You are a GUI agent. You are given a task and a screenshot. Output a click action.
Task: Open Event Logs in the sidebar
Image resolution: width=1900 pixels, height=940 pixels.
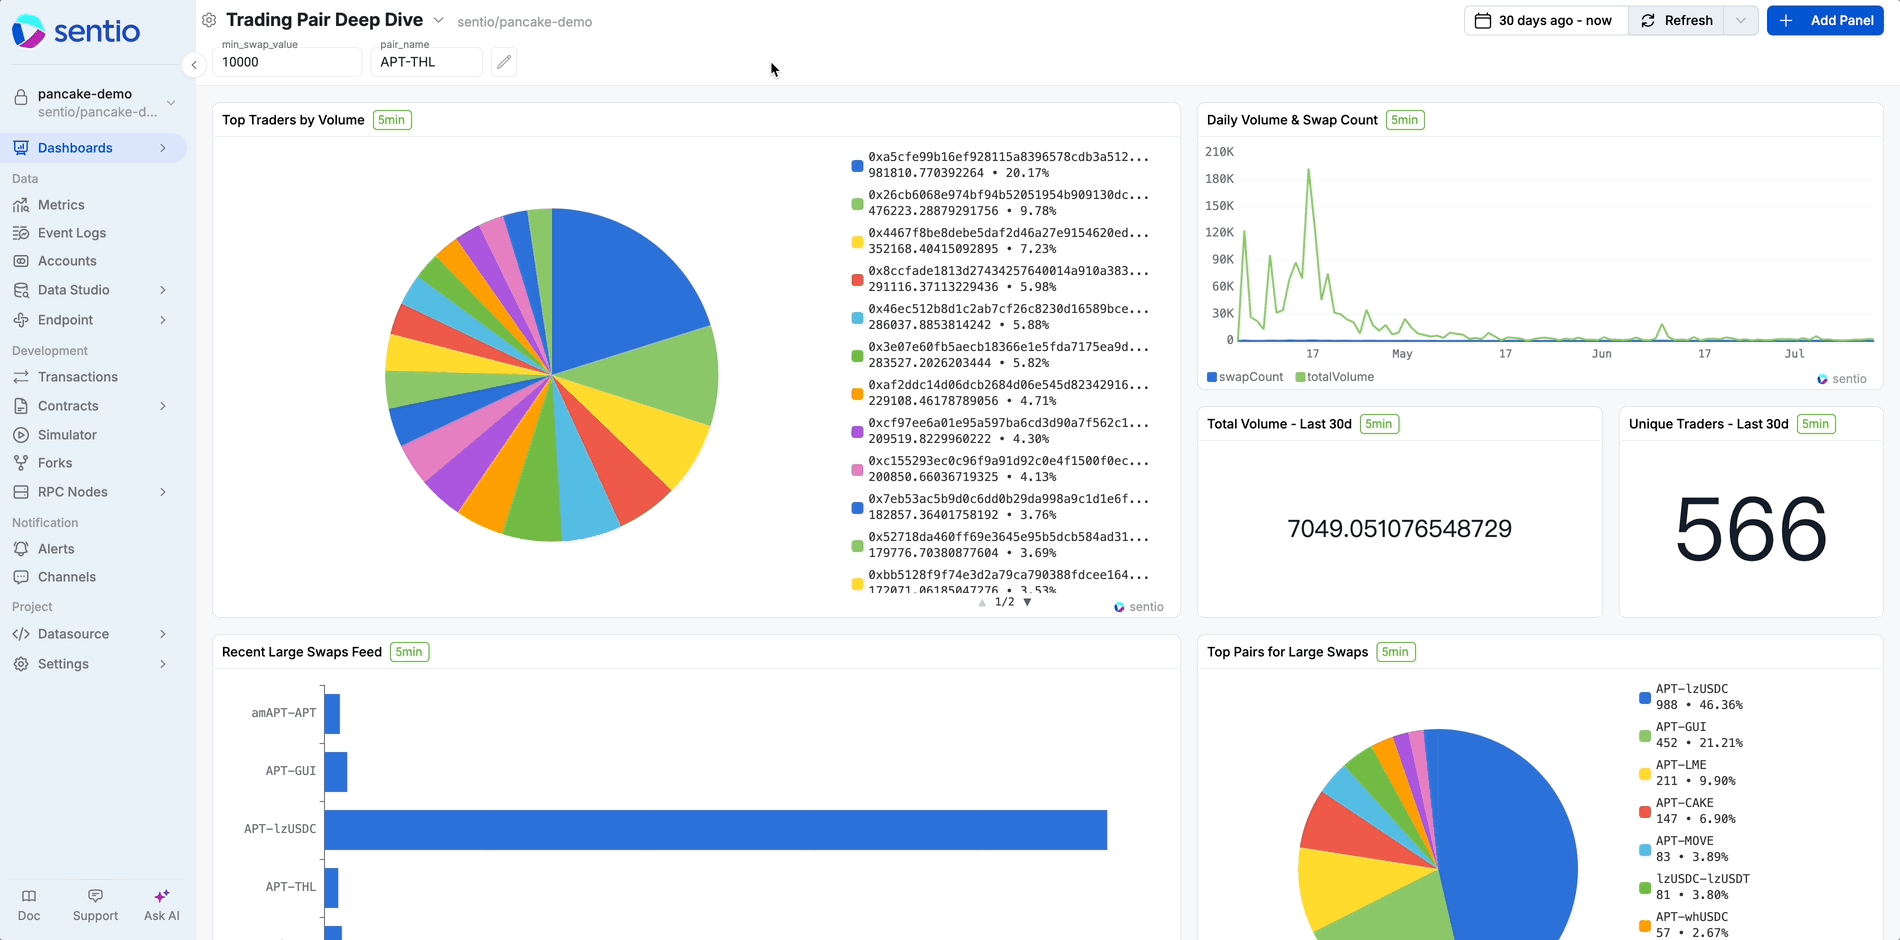93,233
